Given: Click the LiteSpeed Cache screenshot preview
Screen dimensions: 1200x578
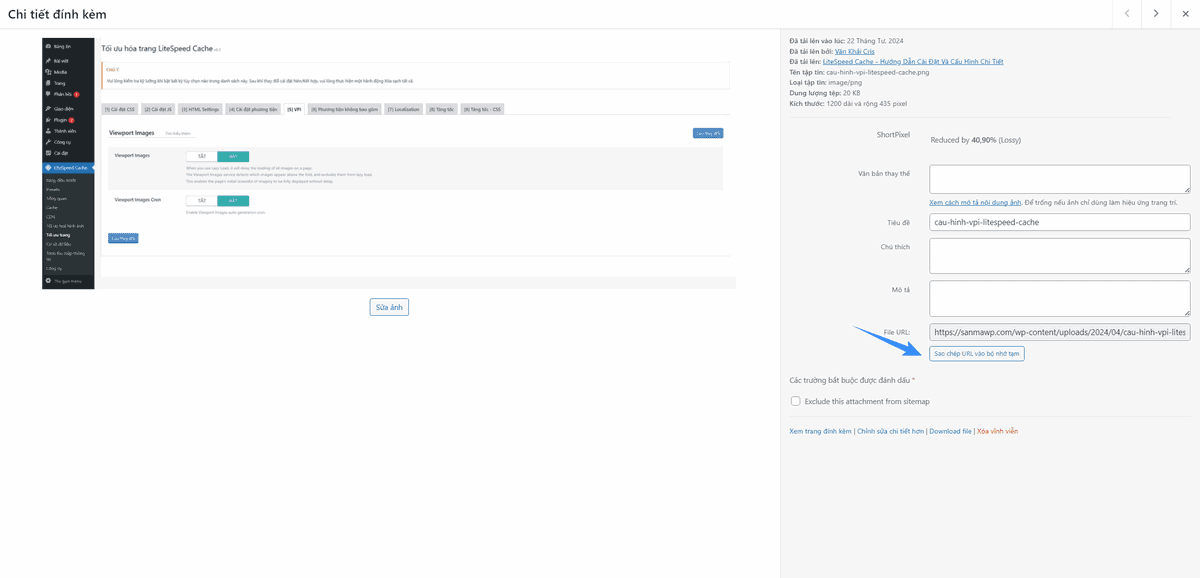Looking at the screenshot, I should pyautogui.click(x=388, y=164).
